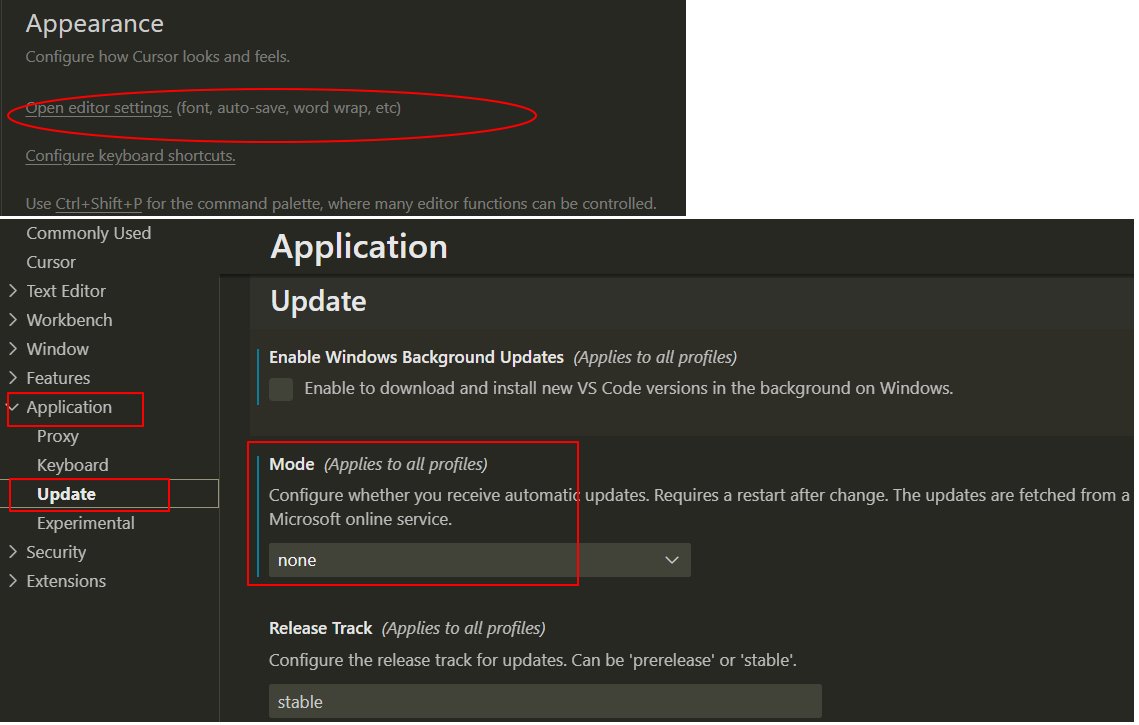Click the Security tree label
1139x725 pixels.
tap(56, 553)
